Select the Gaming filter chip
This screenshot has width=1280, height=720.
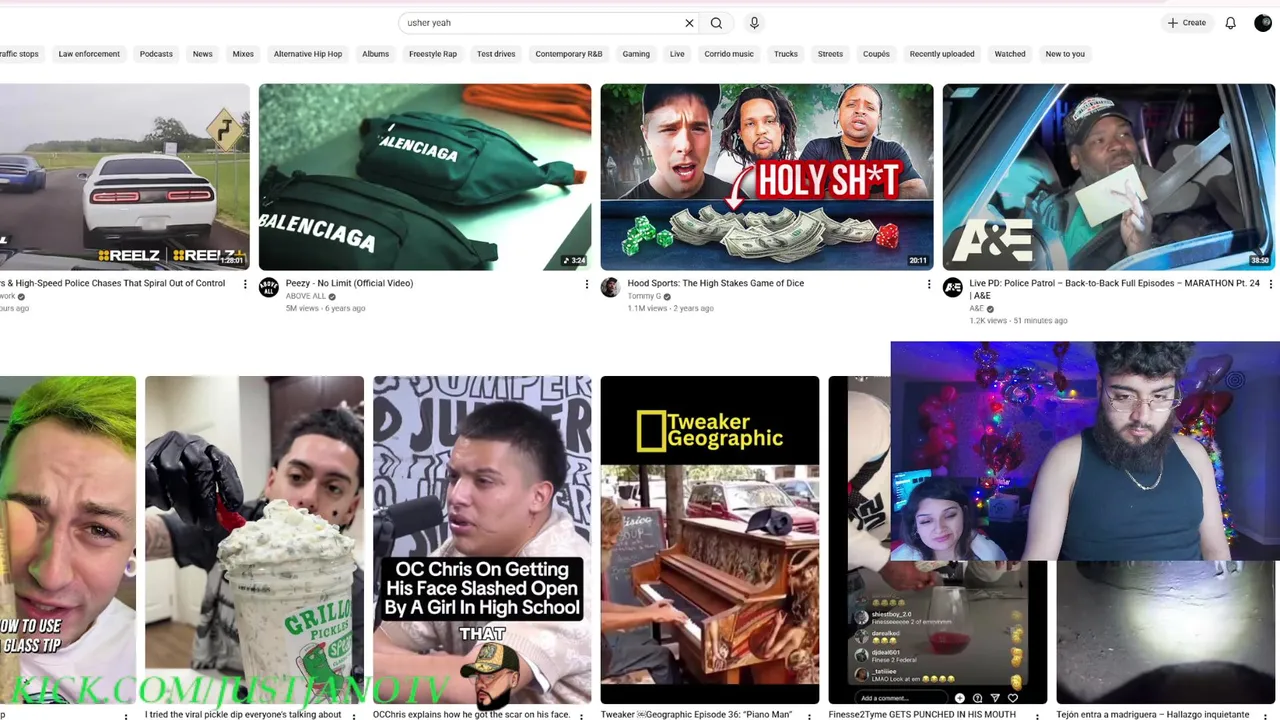[x=636, y=54]
